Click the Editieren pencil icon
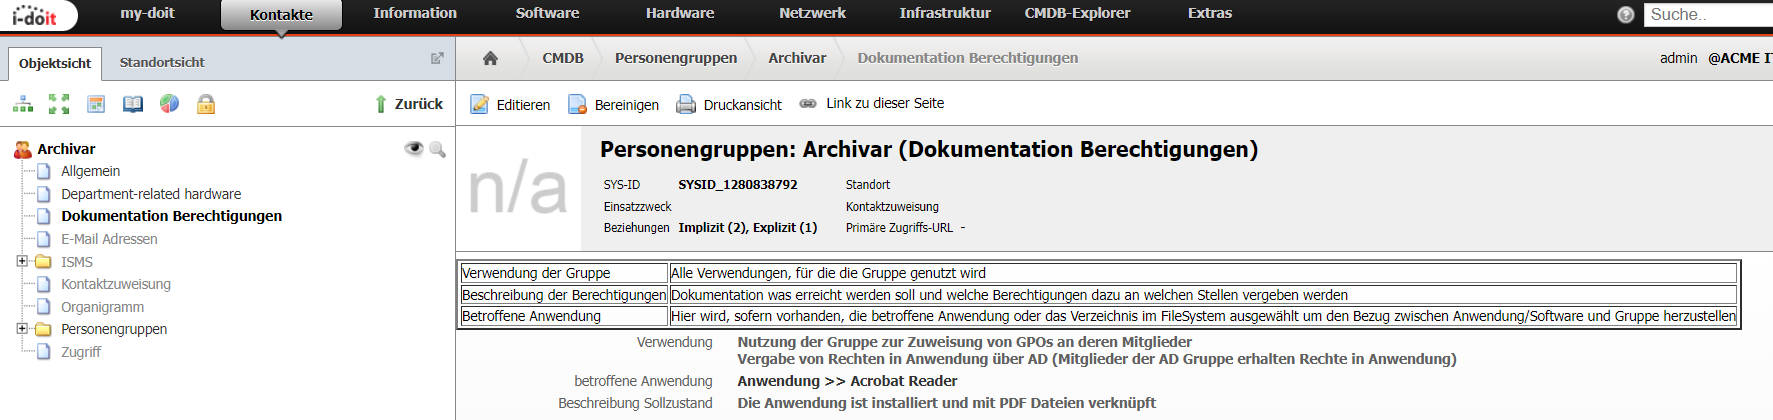 click(x=480, y=104)
